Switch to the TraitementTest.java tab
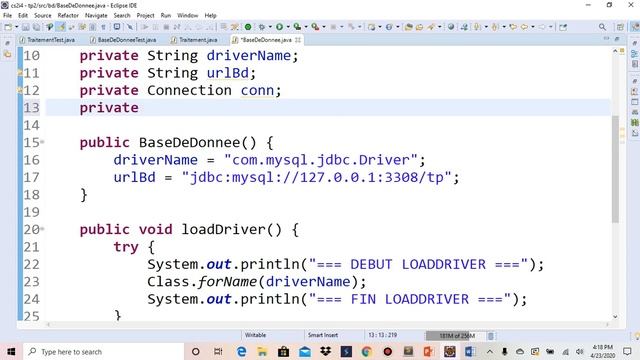640x360 pixels. click(47, 40)
